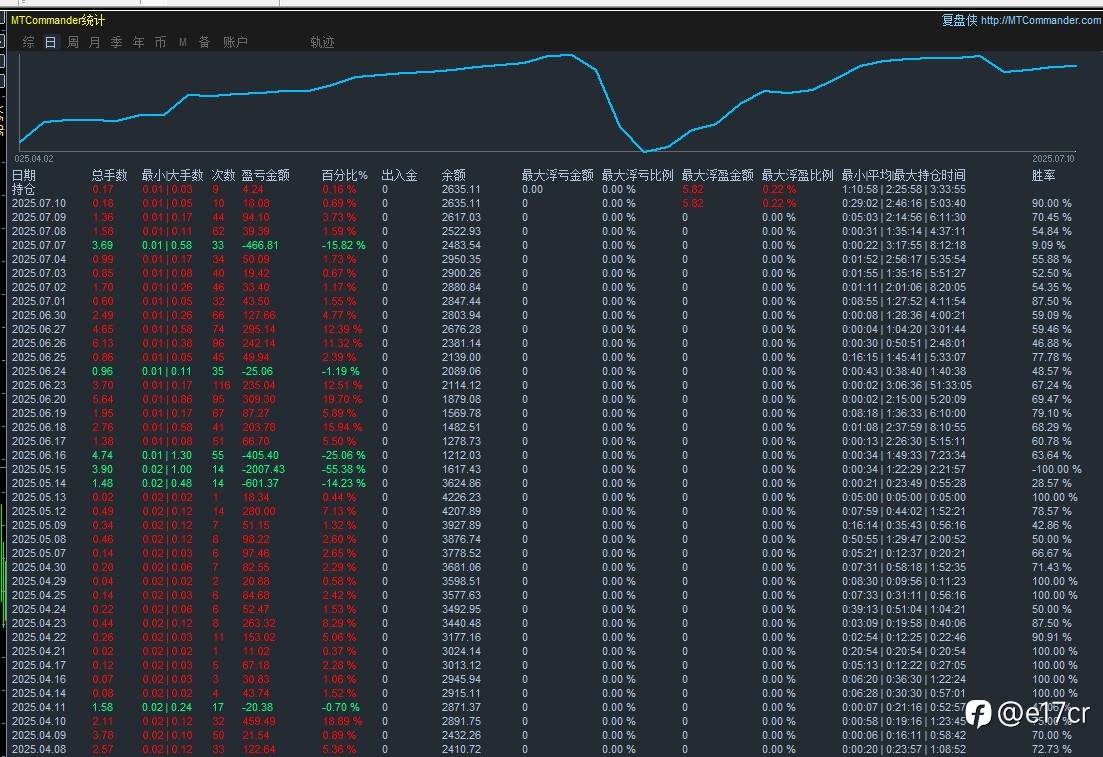This screenshot has height=757, width=1103.
Task: Click the 2025.07.10 chart end date label
Action: 1053,159
